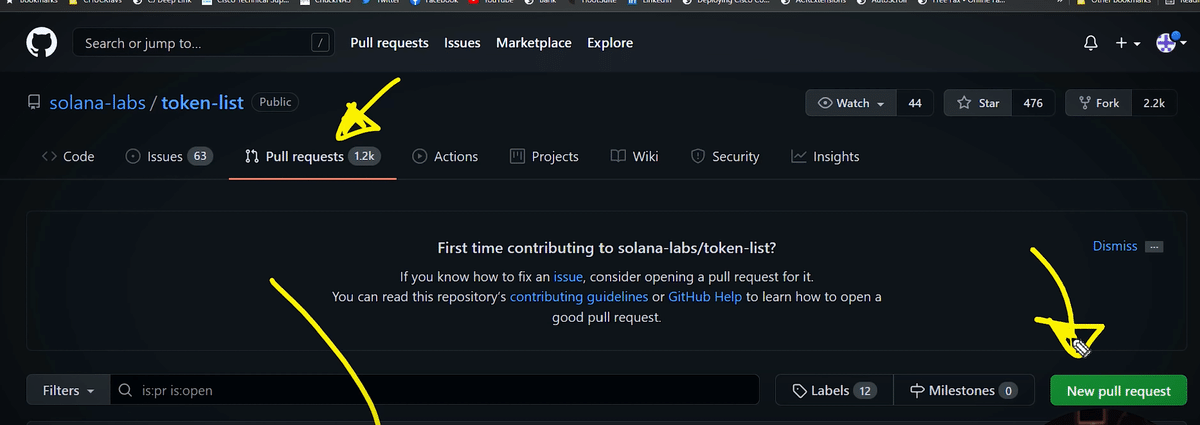Open the GitHub Help link
Viewport: 1200px width, 425px height.
click(706, 297)
